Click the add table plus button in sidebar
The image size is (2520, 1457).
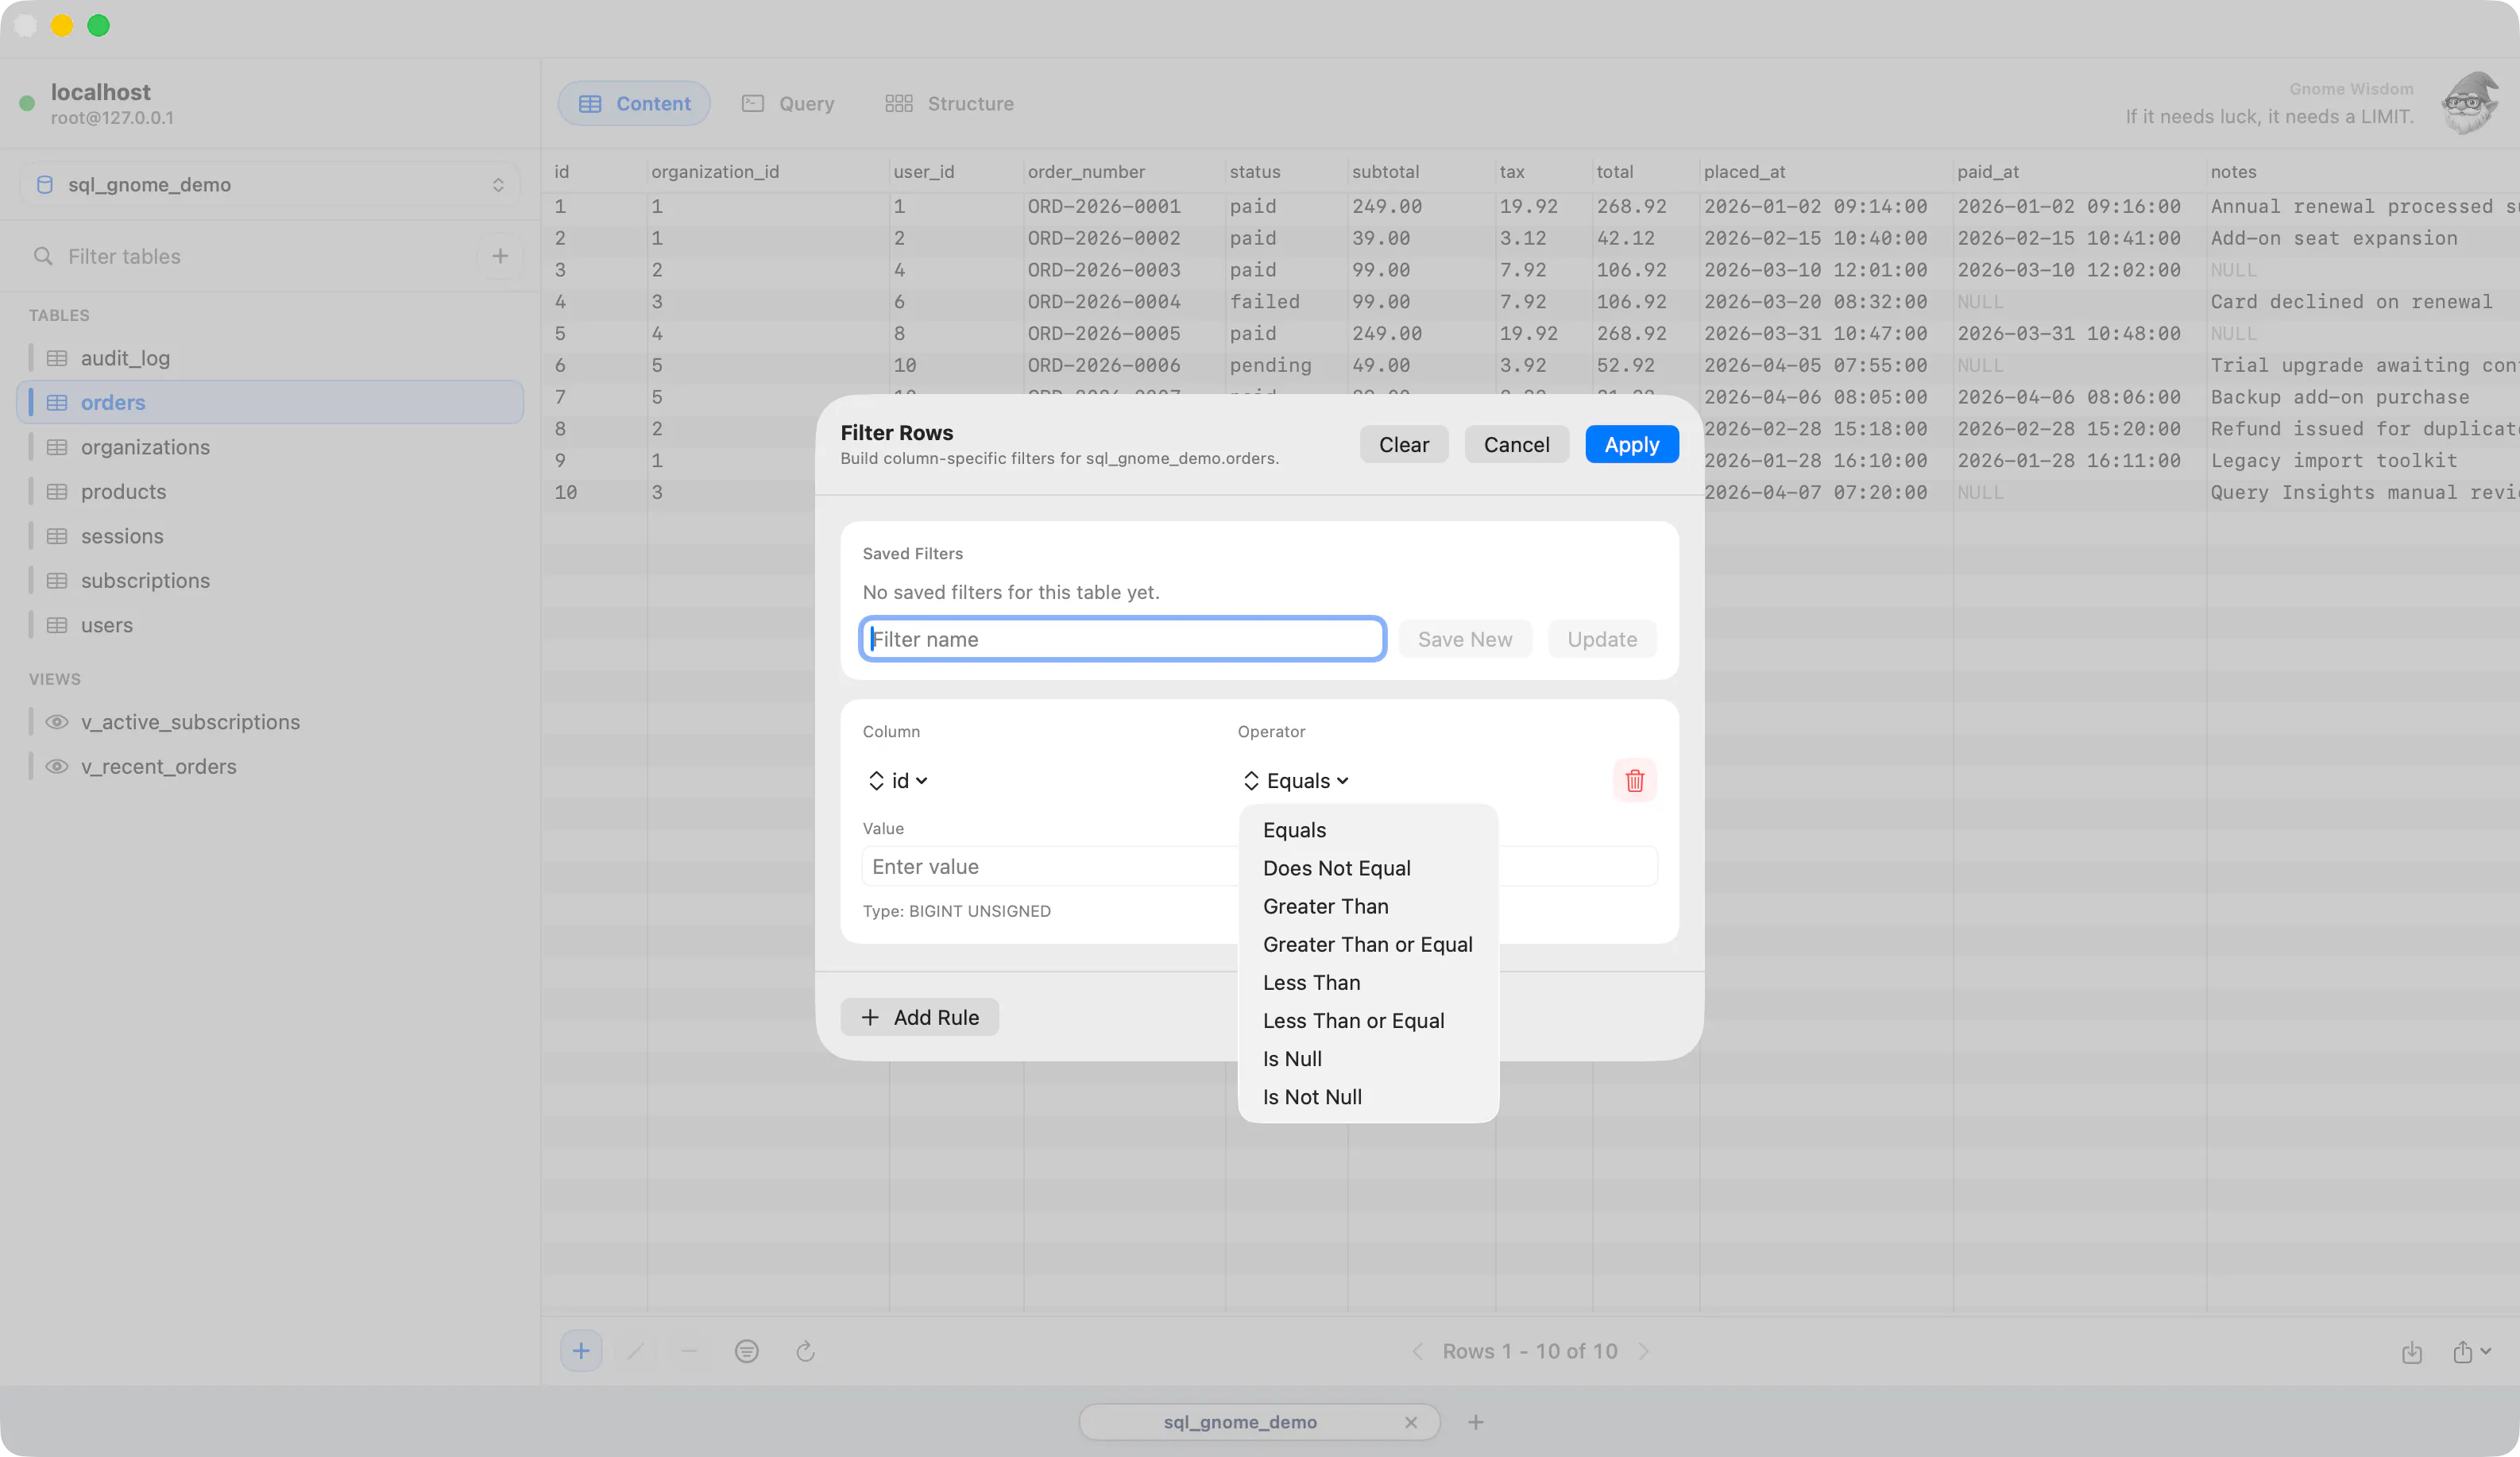(x=500, y=256)
